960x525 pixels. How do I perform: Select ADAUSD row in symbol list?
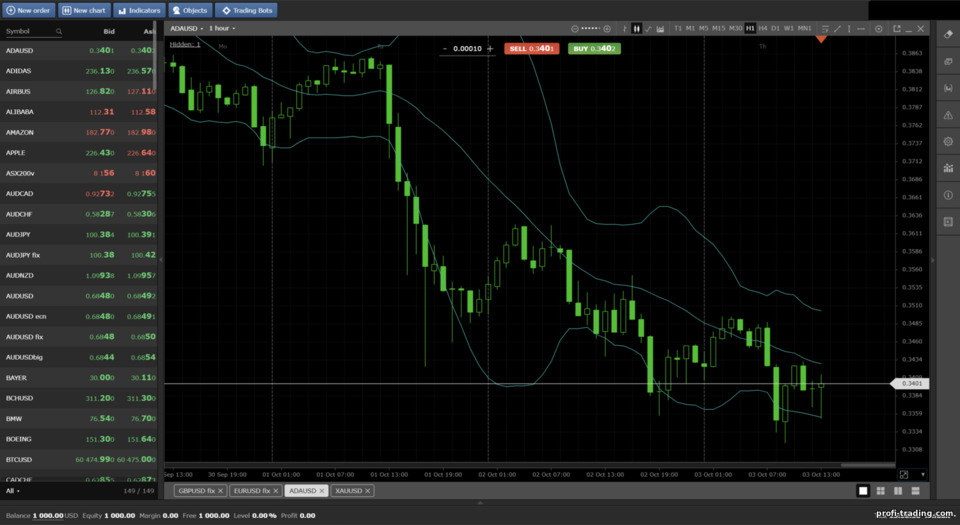click(78, 50)
